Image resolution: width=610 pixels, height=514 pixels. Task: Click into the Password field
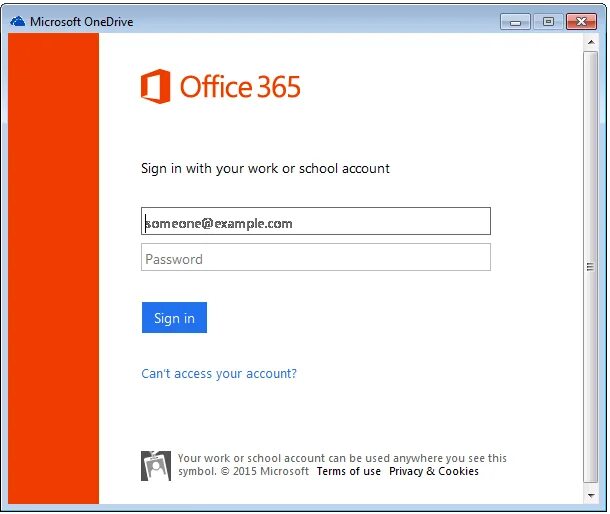click(x=316, y=257)
